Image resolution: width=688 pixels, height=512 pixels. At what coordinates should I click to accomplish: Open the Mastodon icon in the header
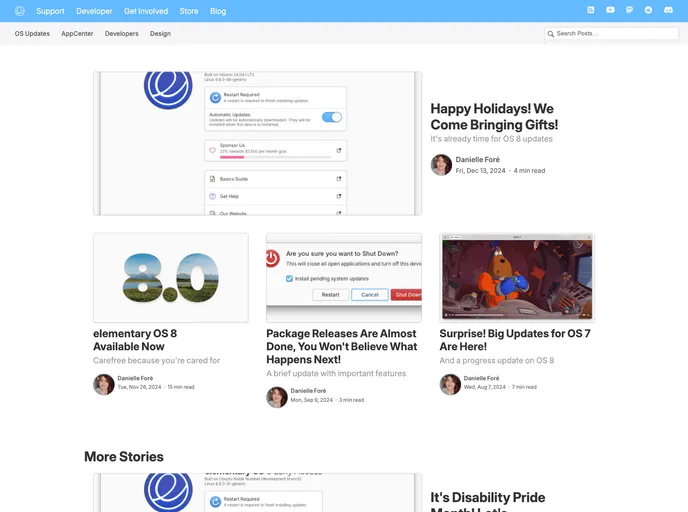(629, 10)
